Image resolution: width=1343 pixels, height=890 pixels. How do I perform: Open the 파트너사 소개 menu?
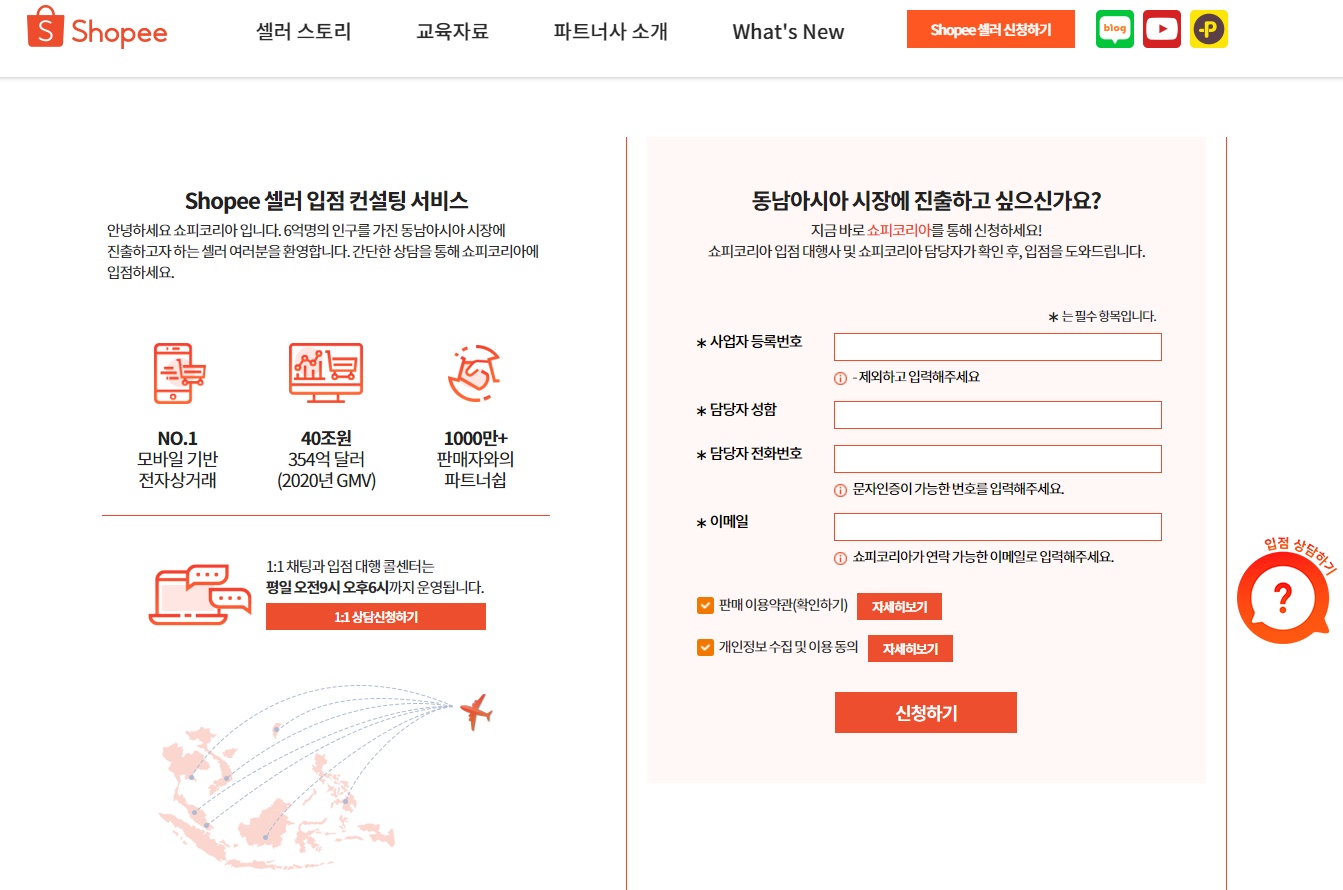point(610,31)
